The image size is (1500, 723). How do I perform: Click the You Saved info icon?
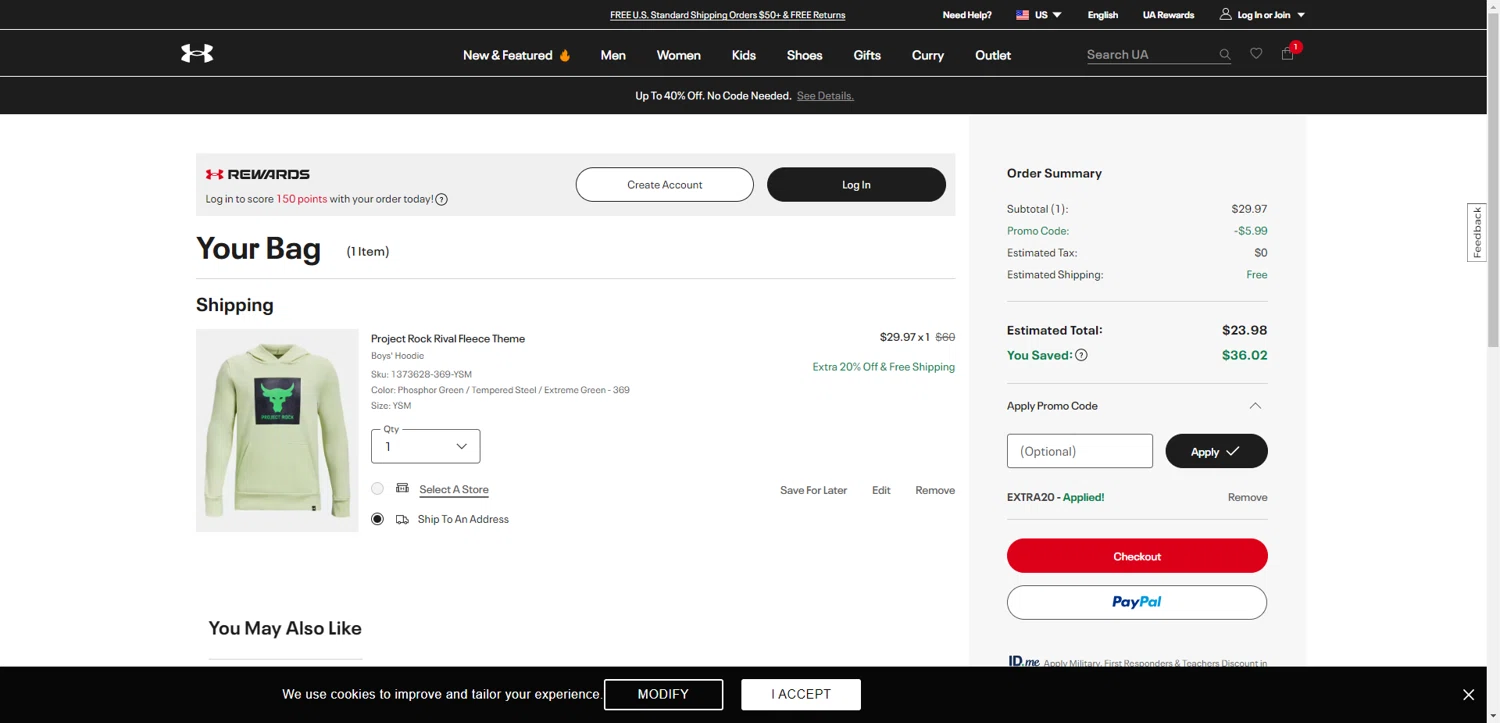tap(1081, 355)
